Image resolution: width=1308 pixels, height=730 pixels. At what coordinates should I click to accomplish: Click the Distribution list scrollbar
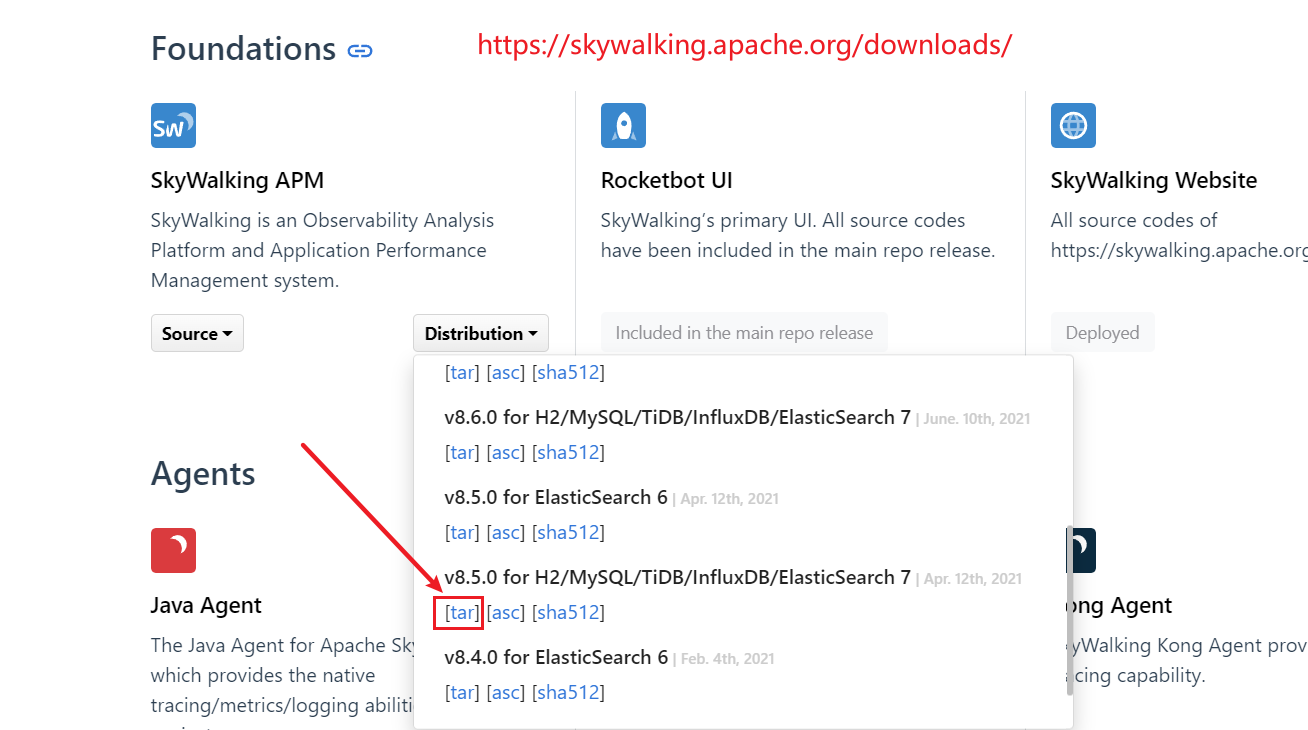[1069, 610]
